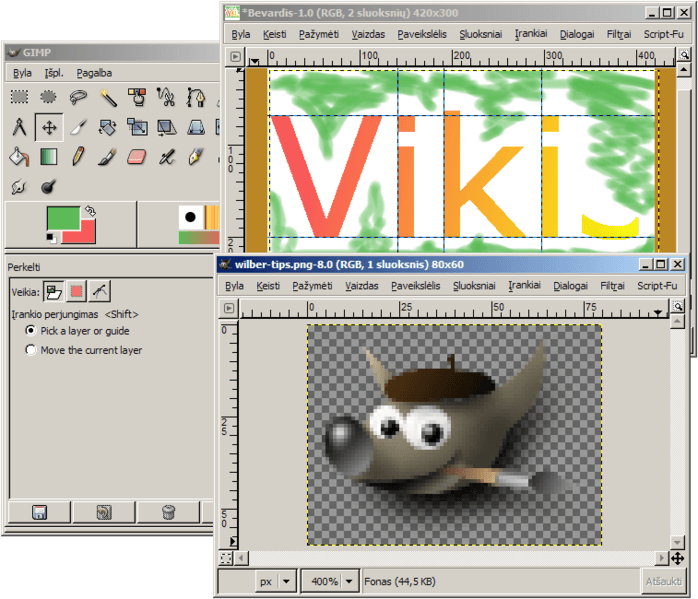Select the Fuzzy Select magic wand tool
The width and height of the screenshot is (698, 599).
108,97
